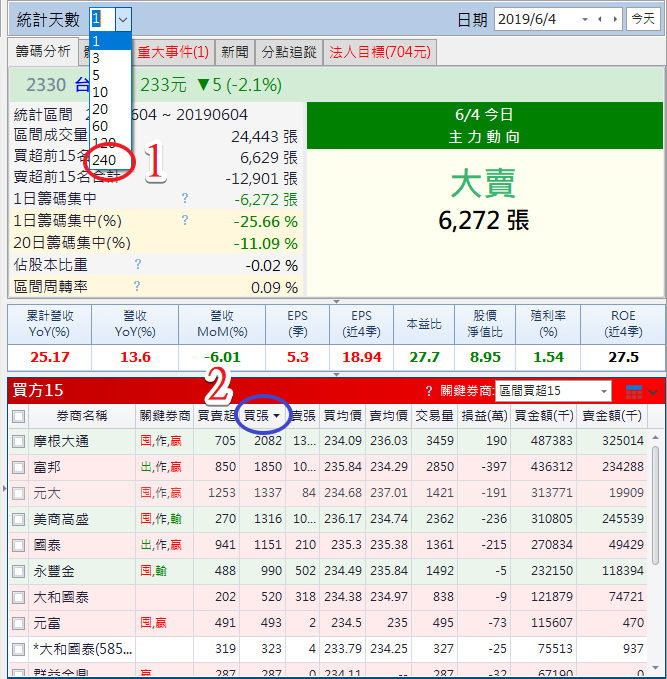Viewport: 667px width, 679px height.
Task: Click the help icon beside 1日籌碼集中
Action: click(185, 198)
